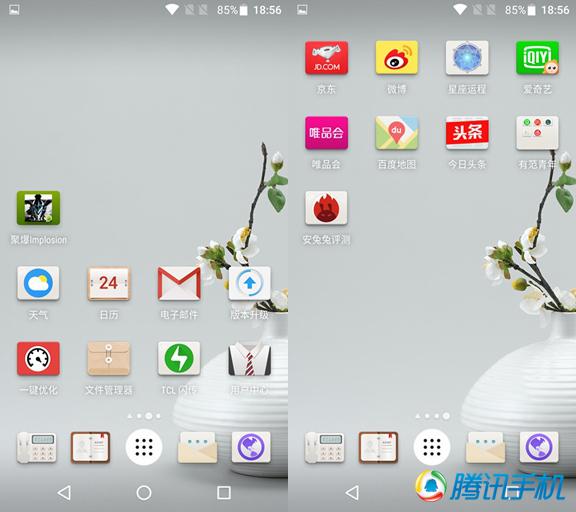Open the 京东 JD.COM shopping app
Viewport: 576px width, 512px height.
coord(327,58)
